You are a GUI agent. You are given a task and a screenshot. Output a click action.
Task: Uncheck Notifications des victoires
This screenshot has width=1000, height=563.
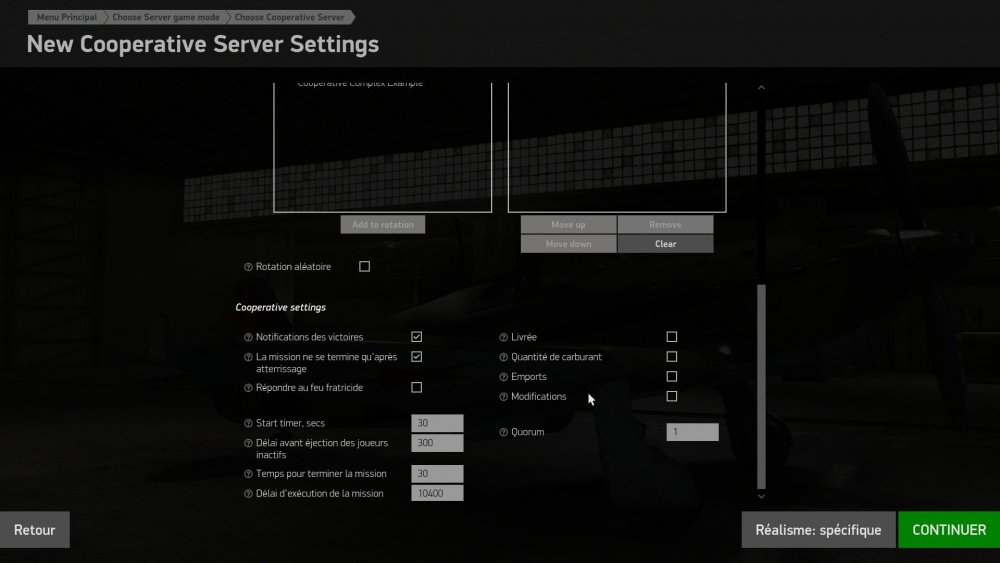coord(416,337)
